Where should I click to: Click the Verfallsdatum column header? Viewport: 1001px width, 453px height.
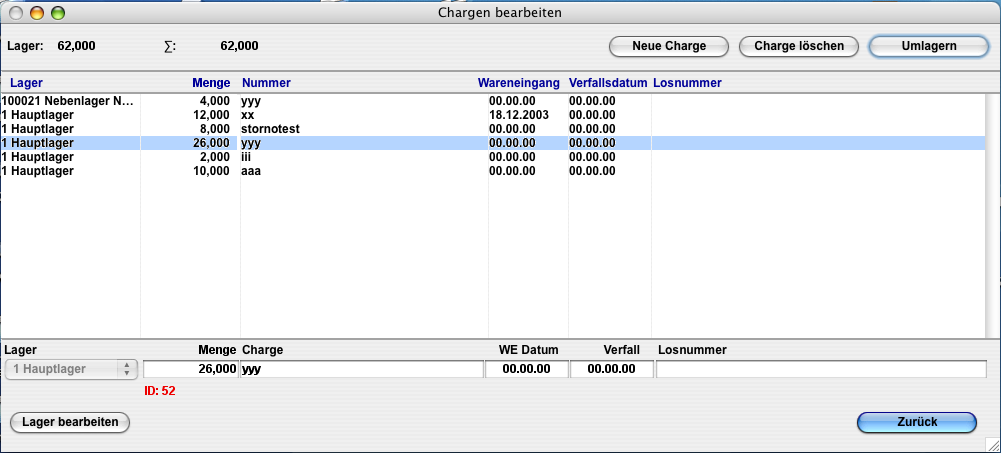(608, 82)
